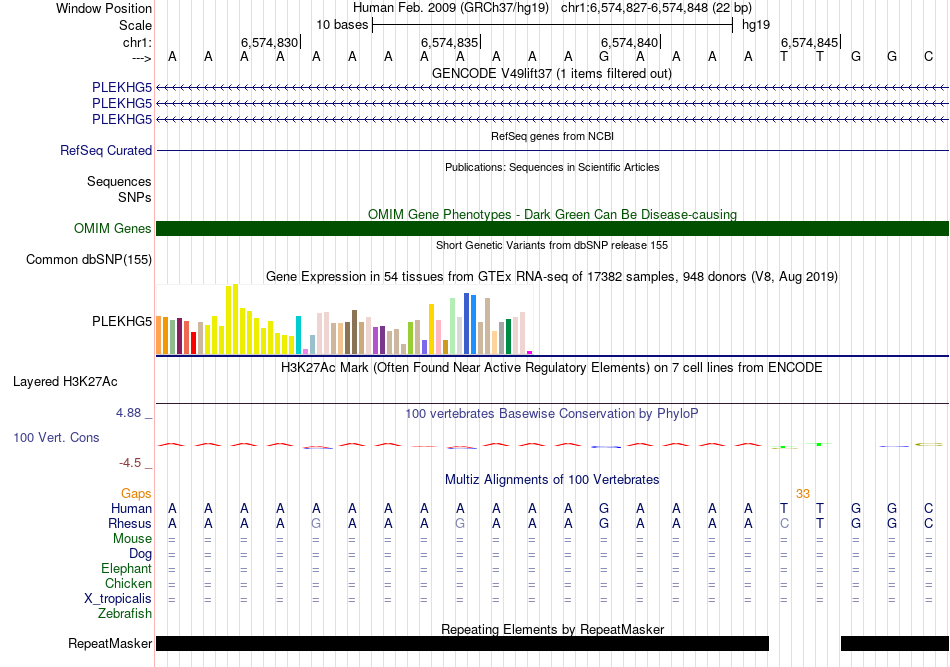Open Repeating Elements by RepeatMasker title

click(x=552, y=629)
